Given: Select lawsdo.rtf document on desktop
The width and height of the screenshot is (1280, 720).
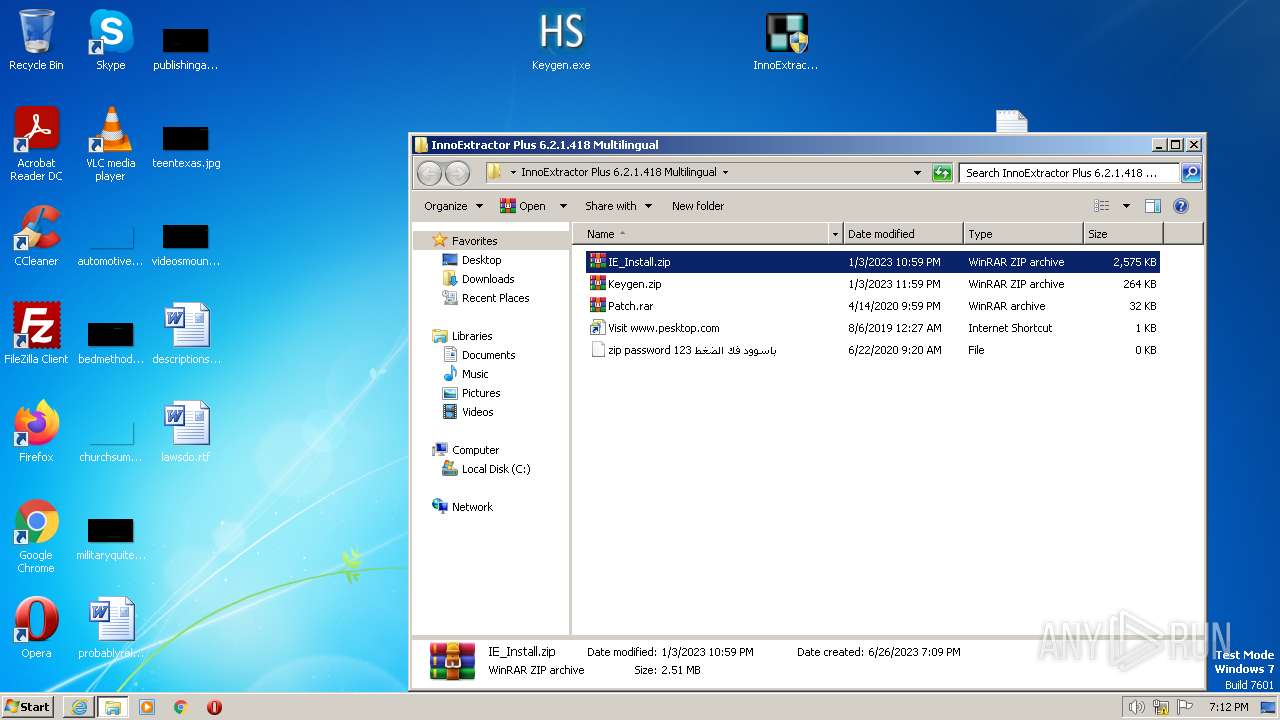Looking at the screenshot, I should pyautogui.click(x=186, y=432).
